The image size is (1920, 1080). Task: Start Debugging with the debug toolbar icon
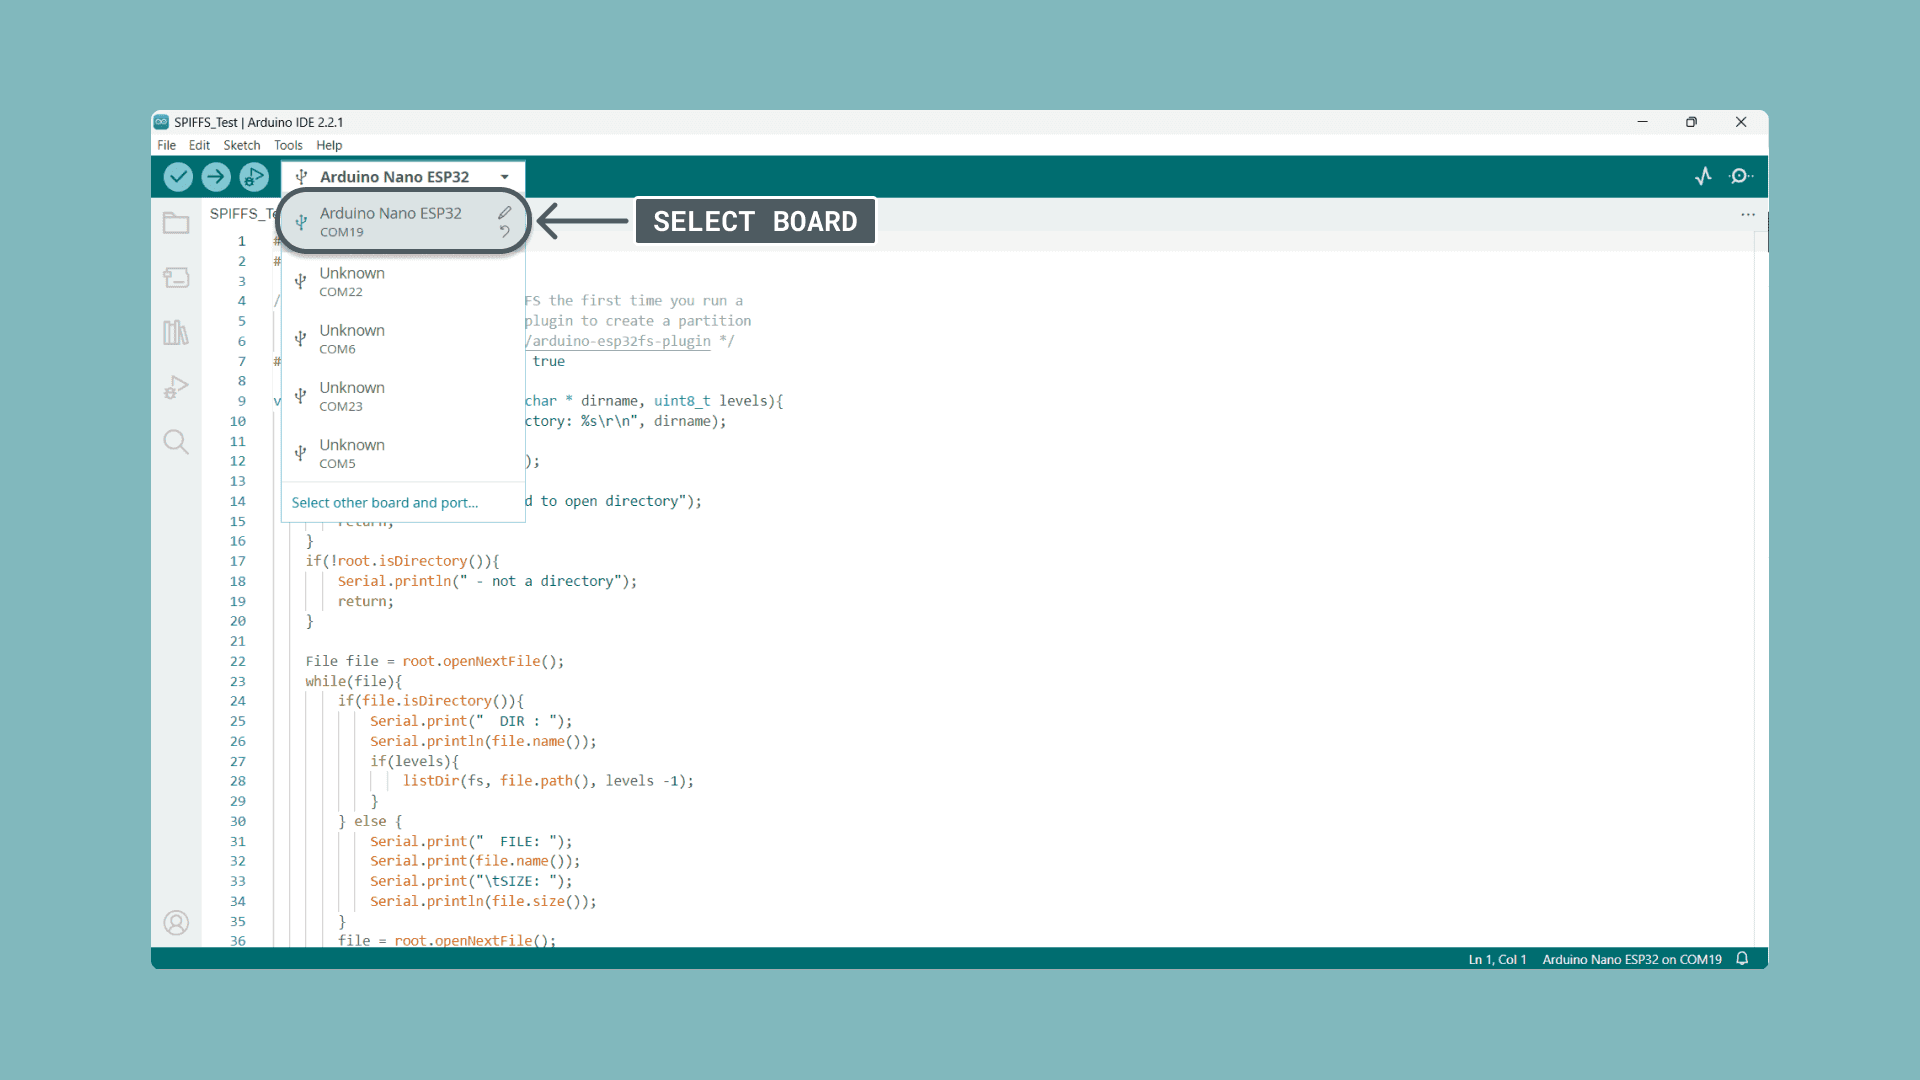coord(254,177)
